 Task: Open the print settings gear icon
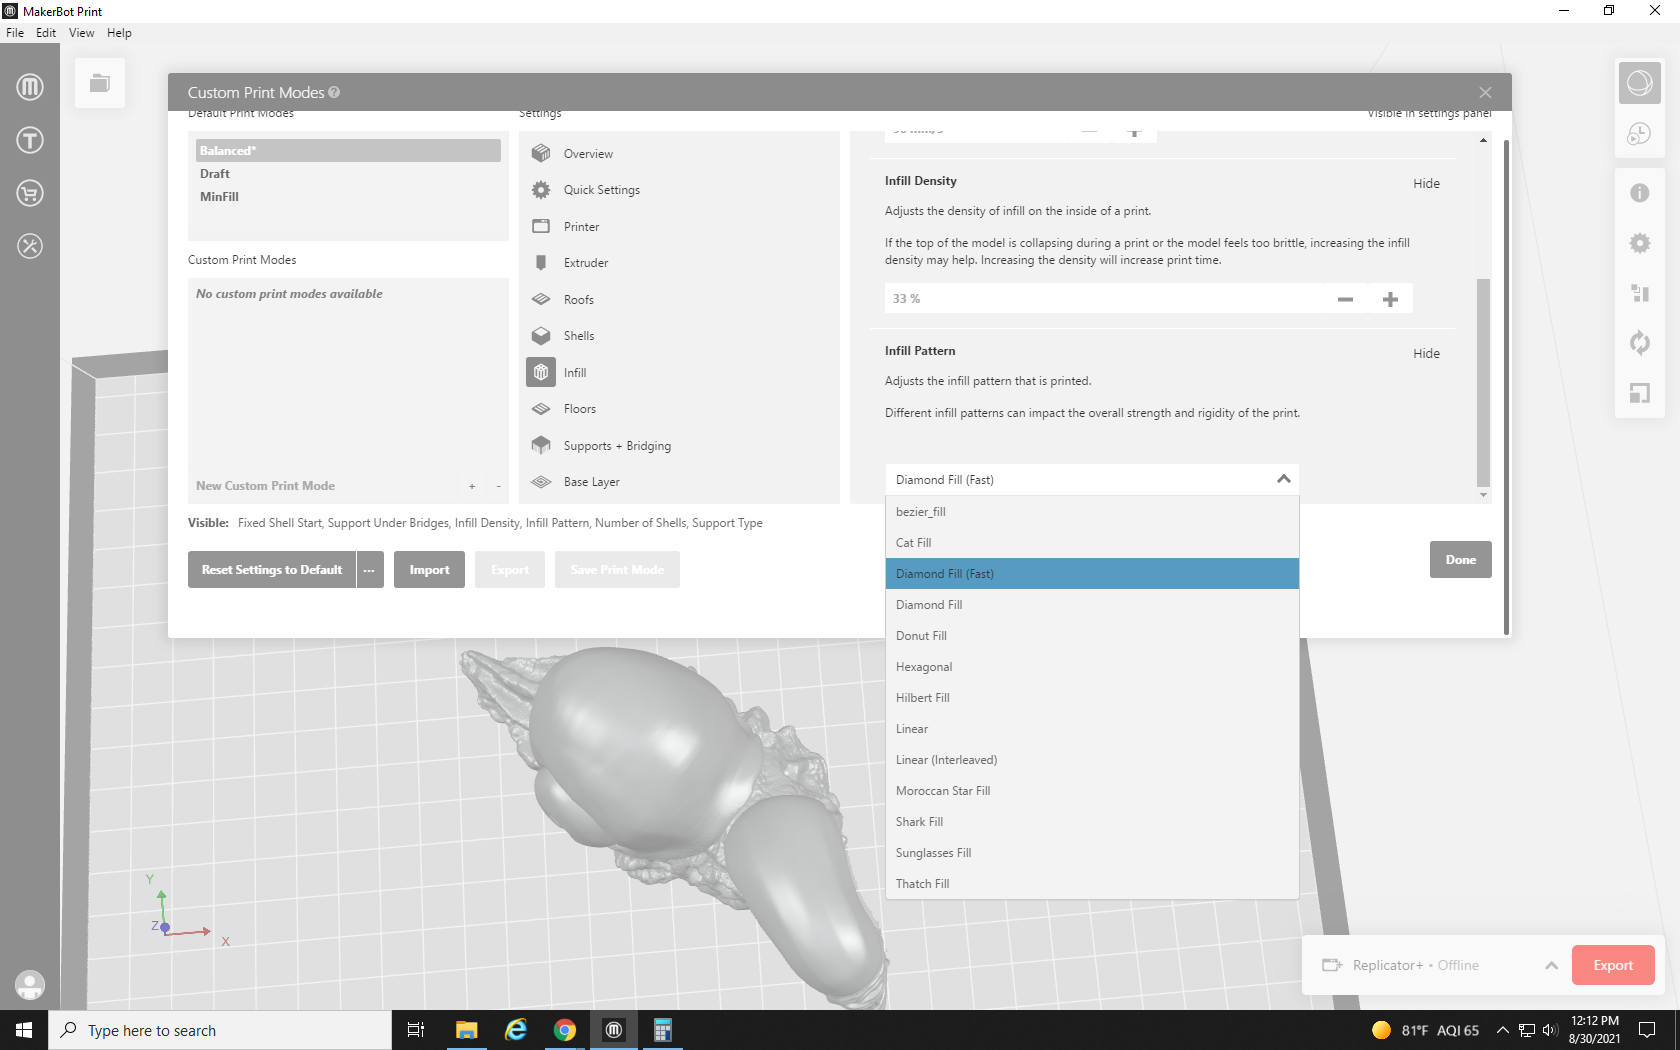point(1640,243)
